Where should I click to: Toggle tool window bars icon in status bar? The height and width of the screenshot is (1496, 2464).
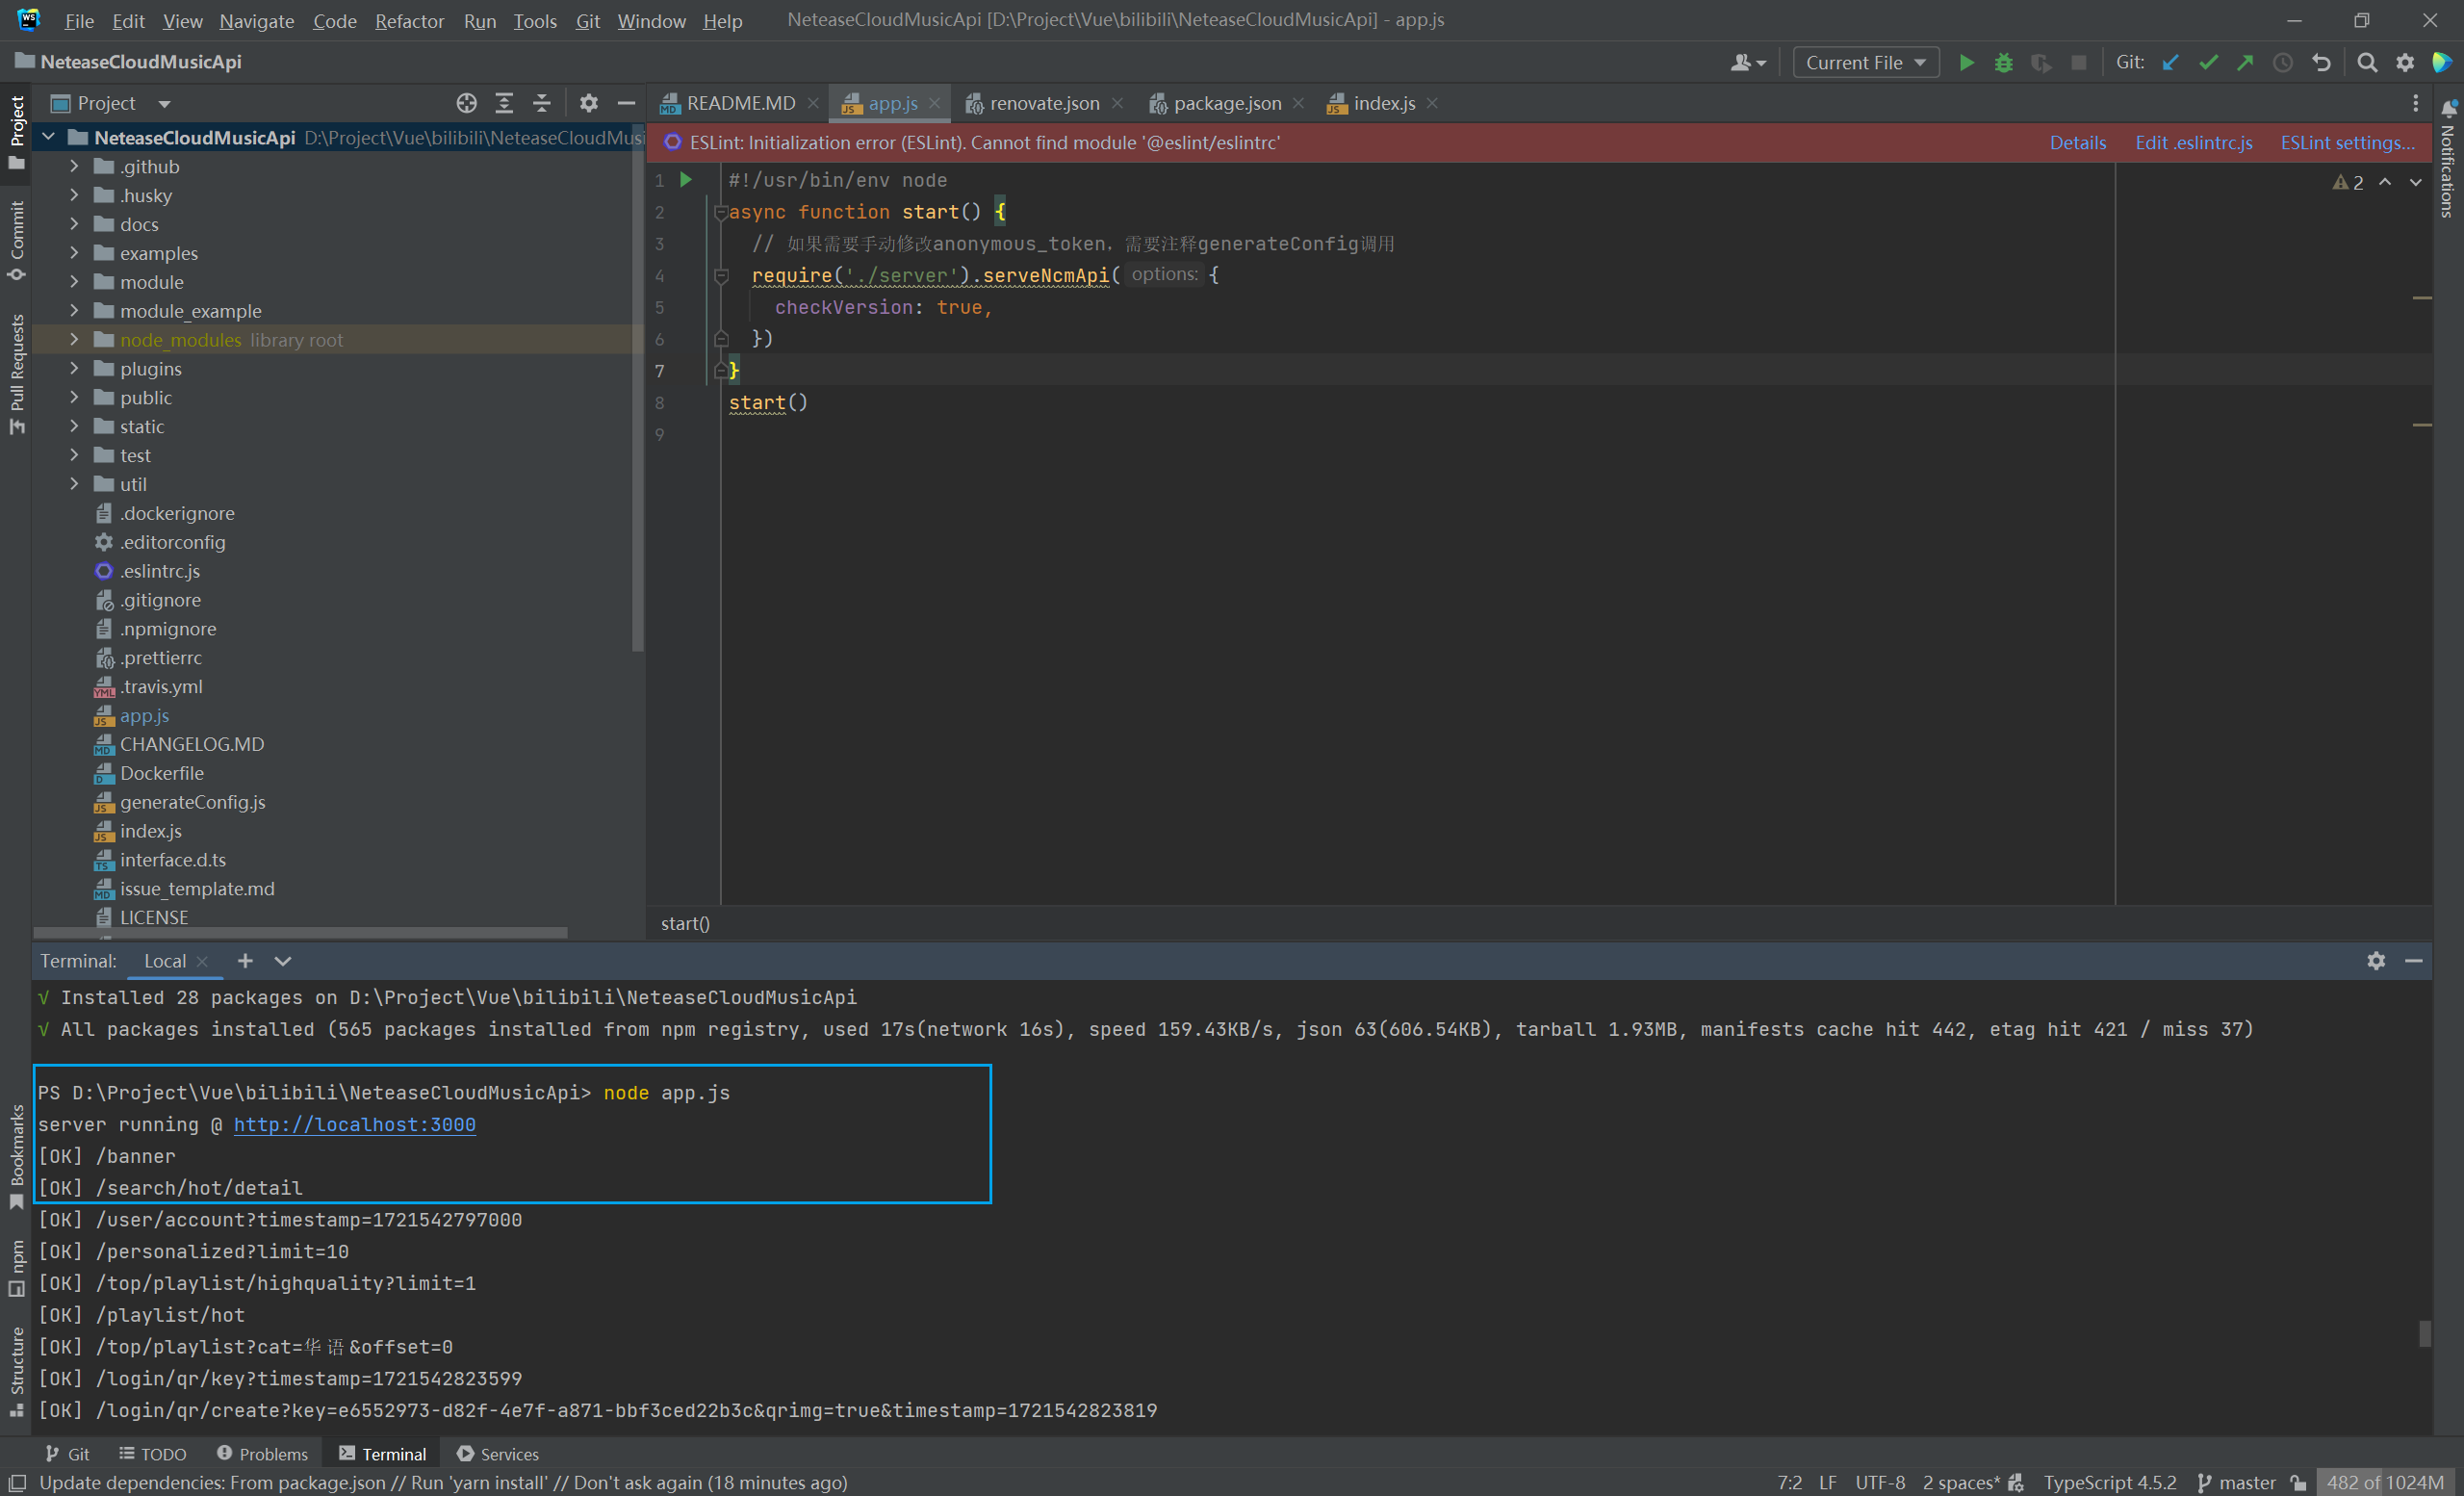tap(17, 1483)
